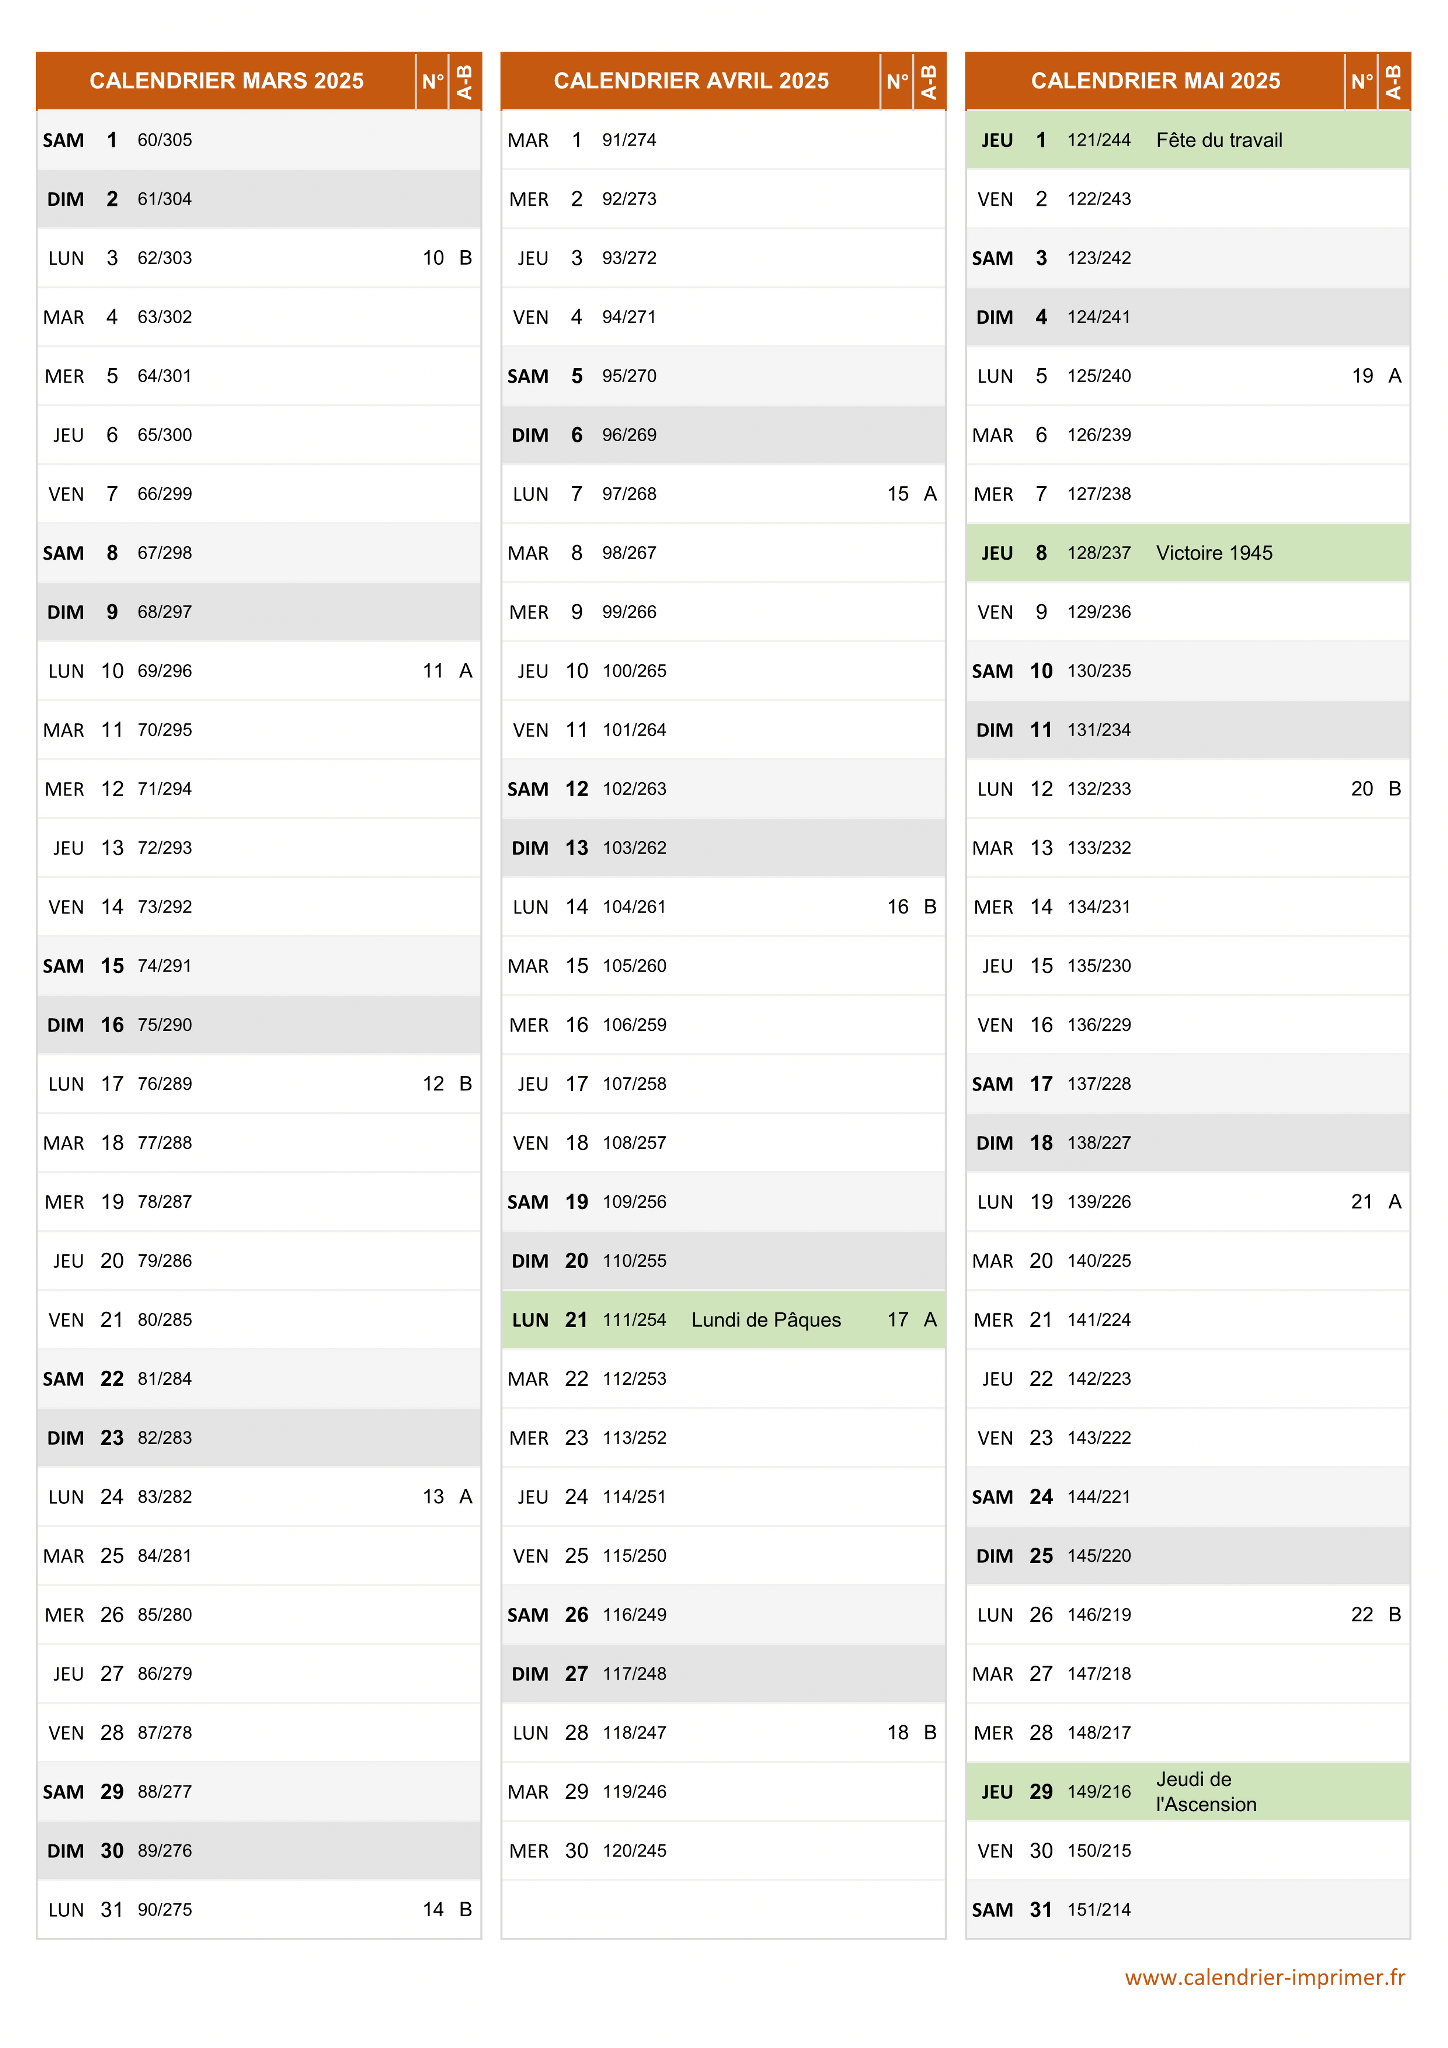This screenshot has height=2048, width=1448.
Task: Select Monday 31 March row
Action: [259, 1910]
